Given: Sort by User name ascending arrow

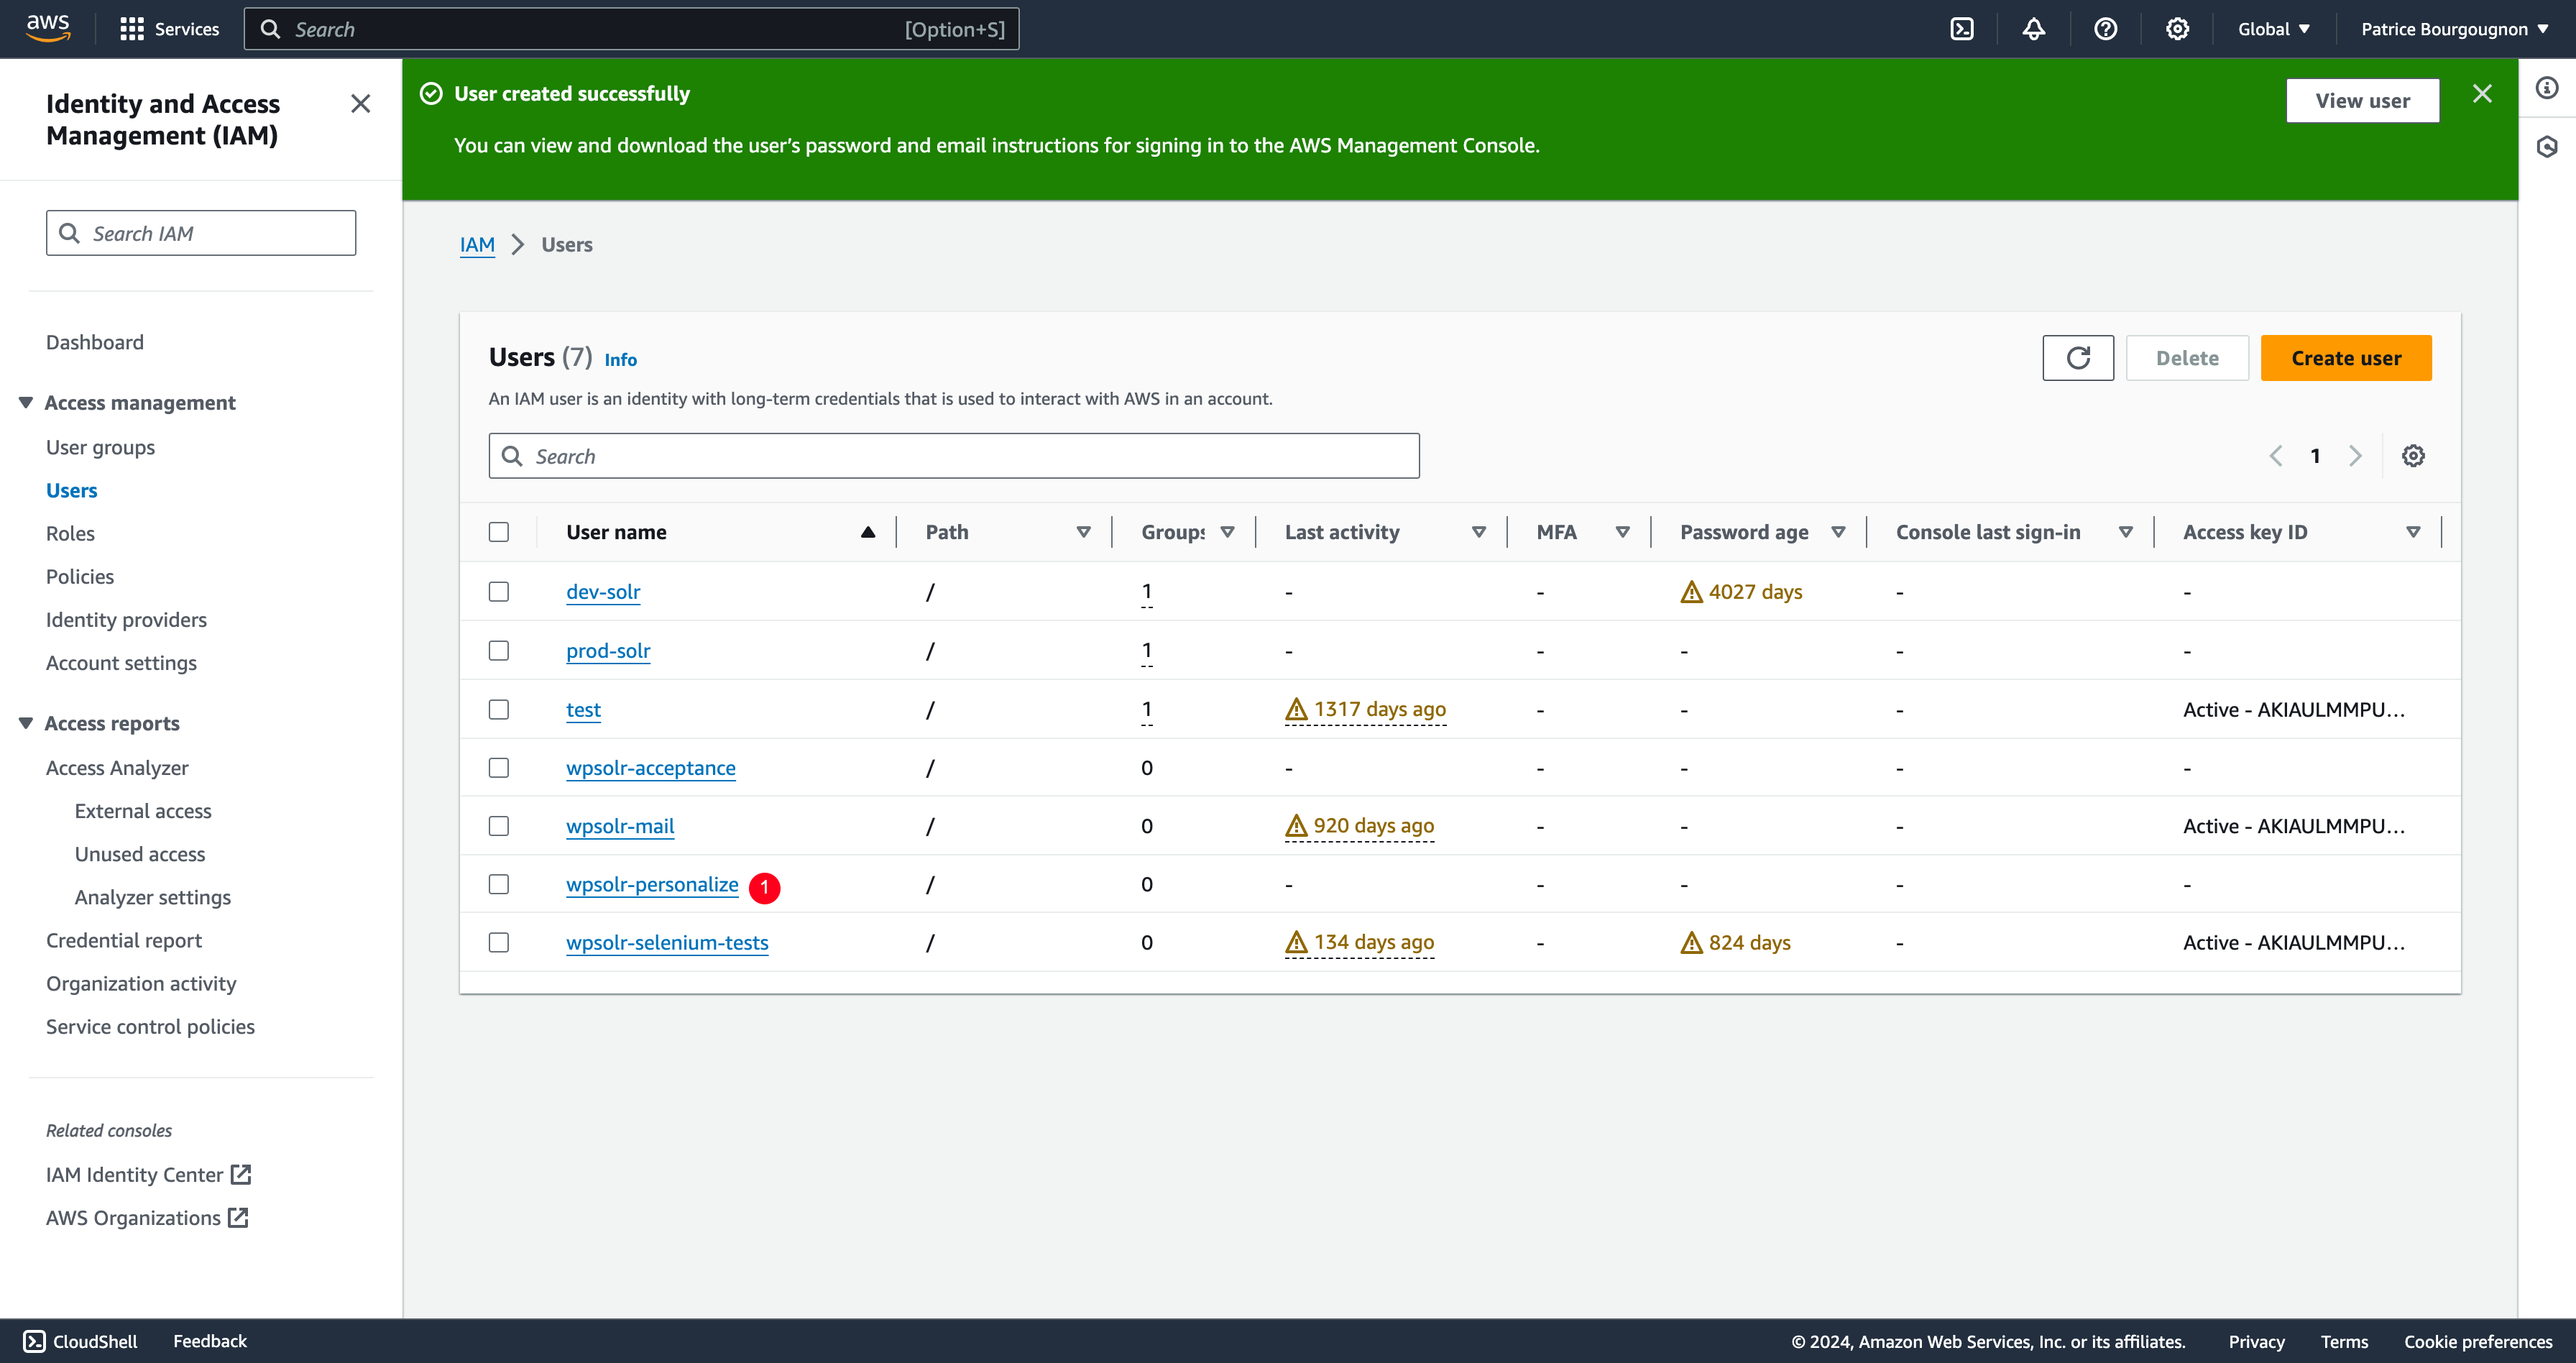Looking at the screenshot, I should pyautogui.click(x=868, y=532).
